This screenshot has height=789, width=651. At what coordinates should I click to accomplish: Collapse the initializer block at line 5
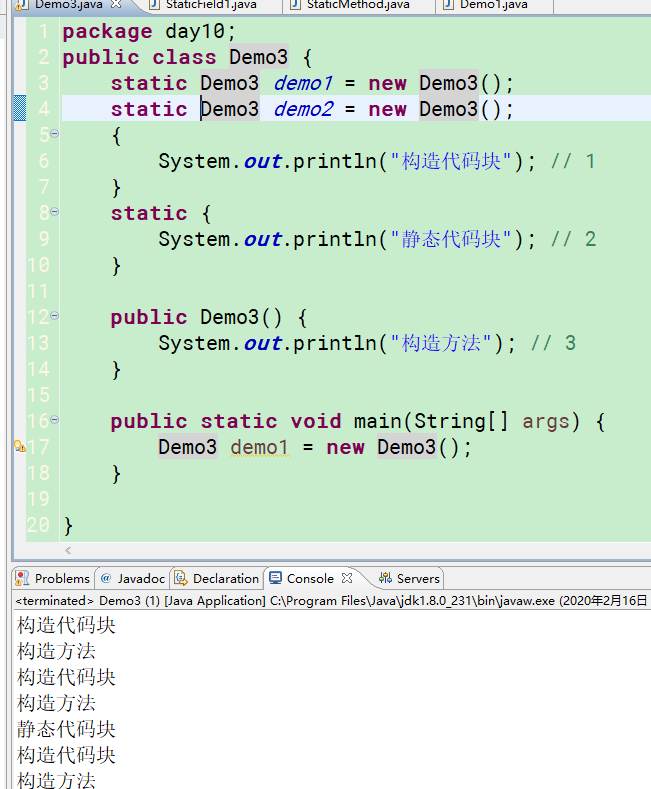(x=54, y=134)
